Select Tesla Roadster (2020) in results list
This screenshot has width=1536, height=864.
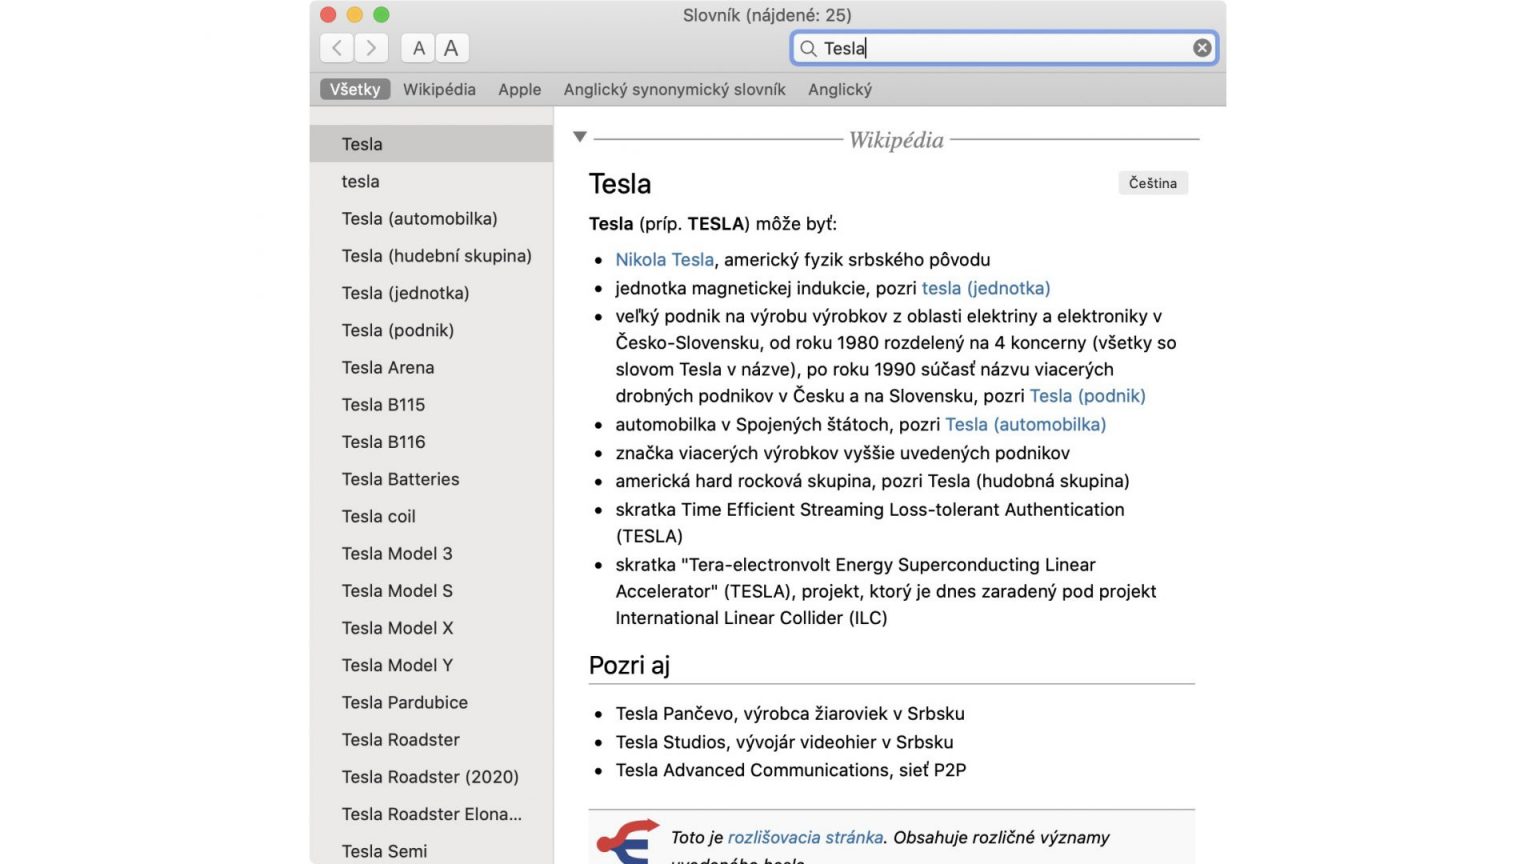(431, 777)
